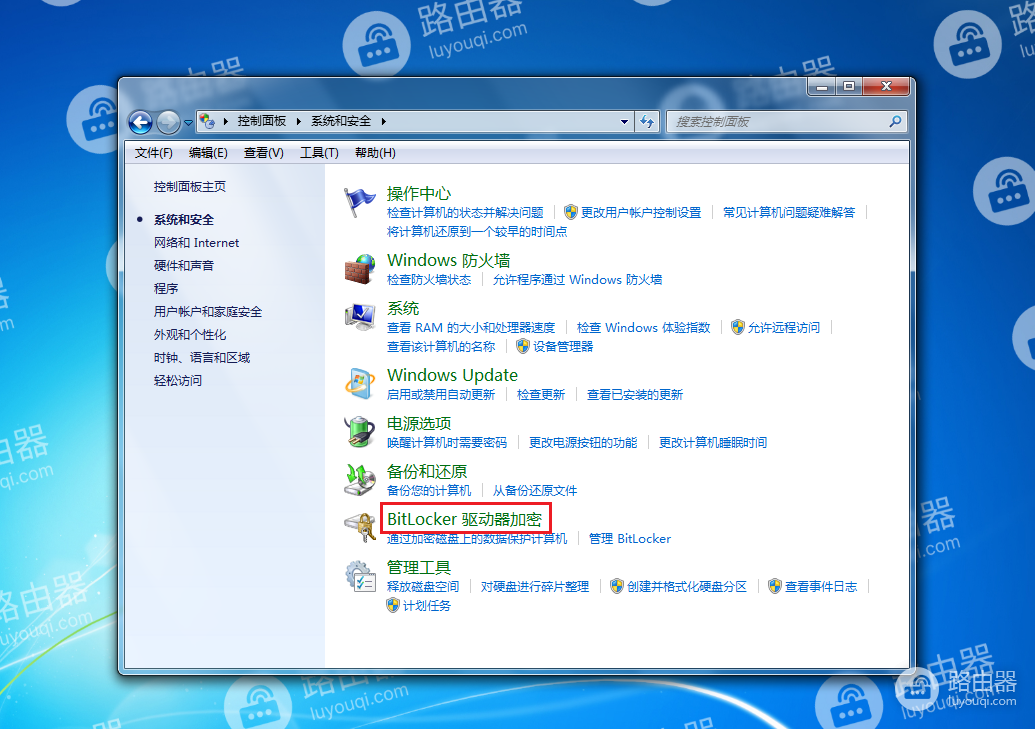
Task: Click 更改用户帐户控制设置 link
Action: 640,213
